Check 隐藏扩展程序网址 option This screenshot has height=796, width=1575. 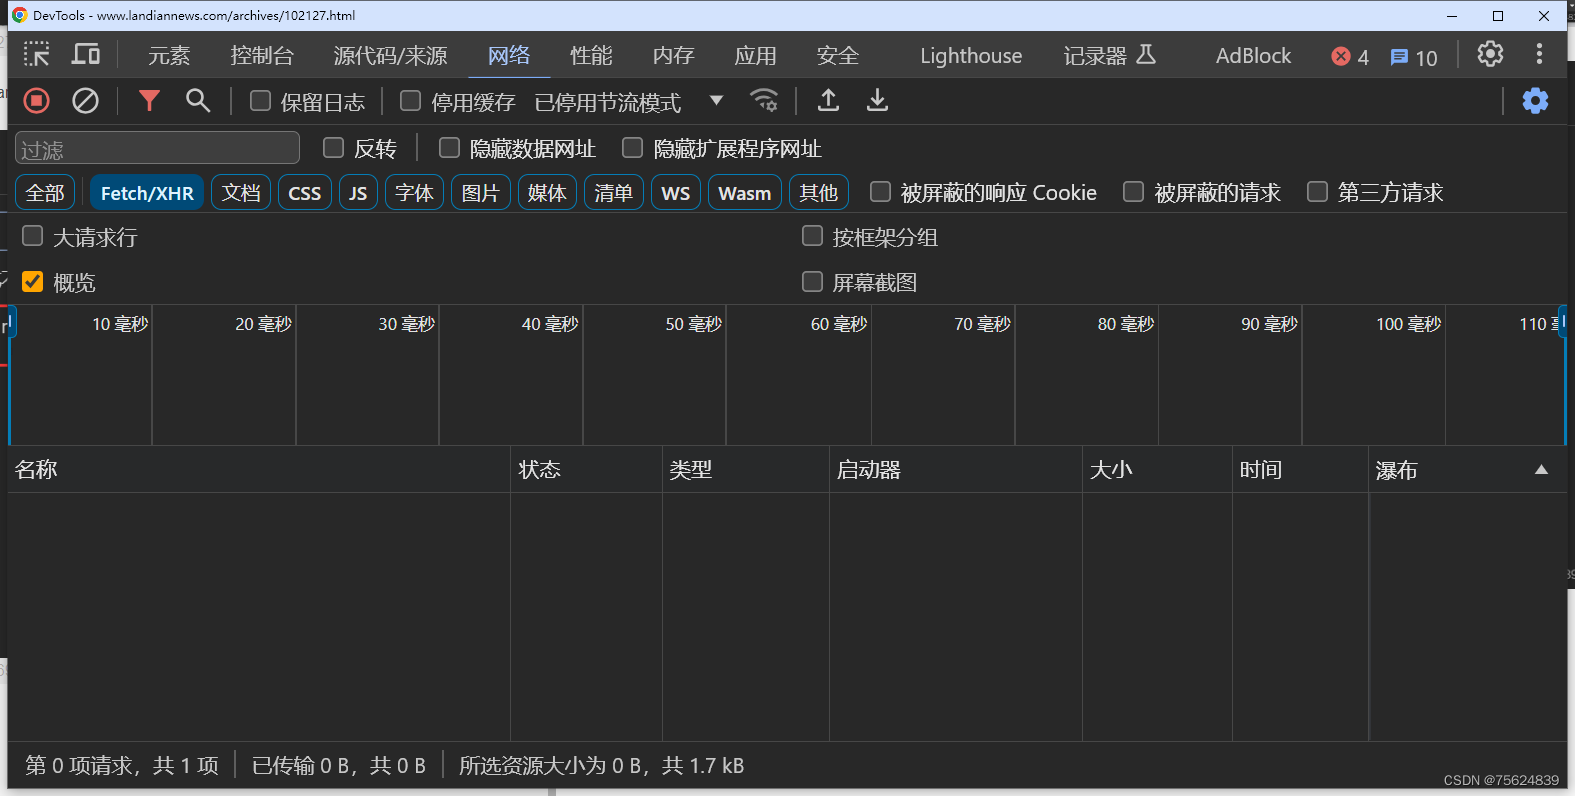(632, 148)
